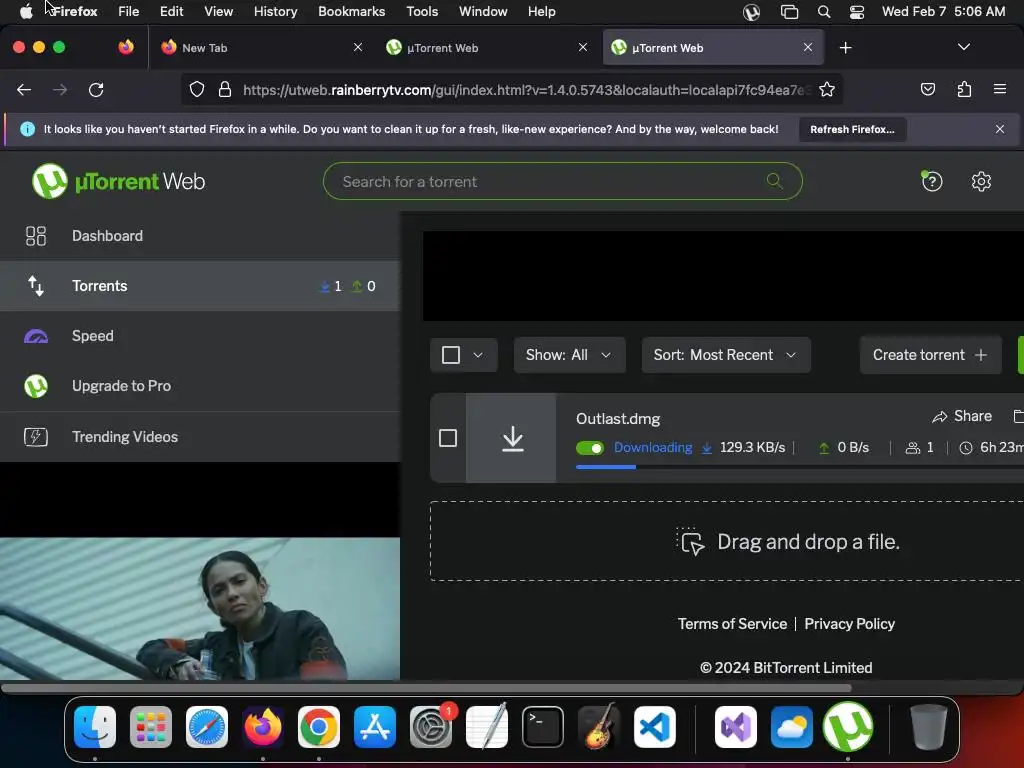Image resolution: width=1024 pixels, height=768 pixels.
Task: Open Upgrade to Pro in the sidebar
Action: [x=200, y=386]
